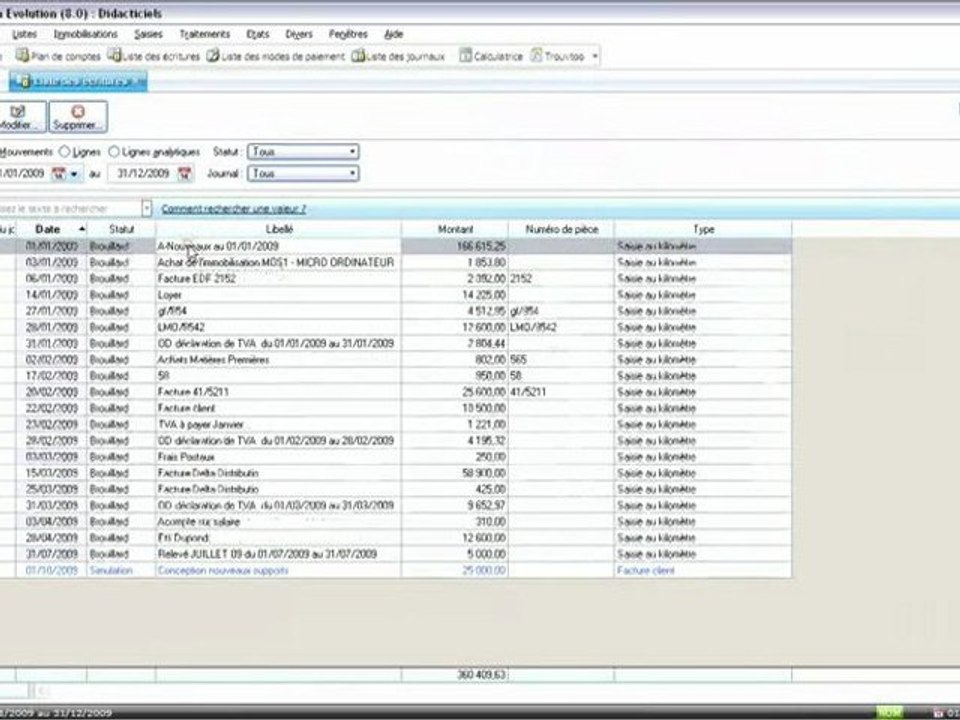Select the Liste des écritures tab
The height and width of the screenshot is (720, 960).
[78, 81]
